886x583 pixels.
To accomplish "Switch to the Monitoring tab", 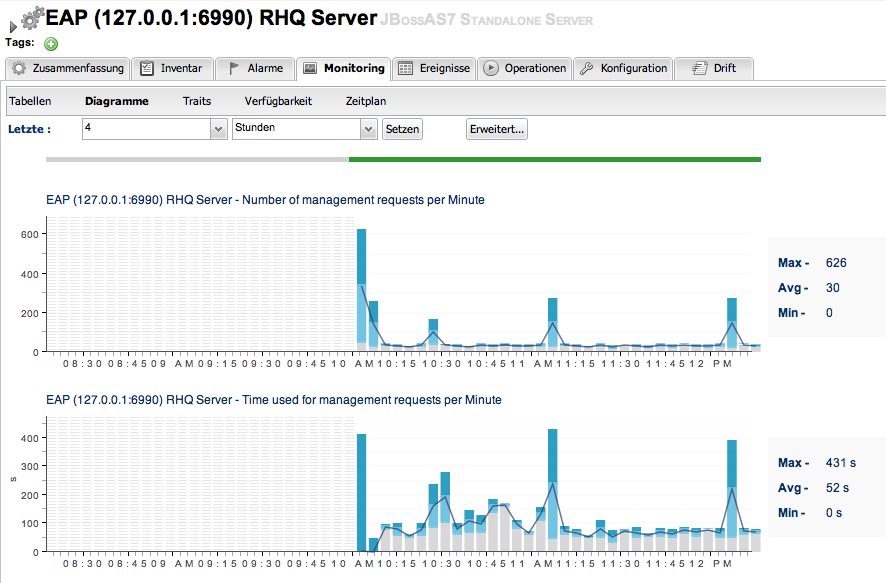I will [x=344, y=68].
